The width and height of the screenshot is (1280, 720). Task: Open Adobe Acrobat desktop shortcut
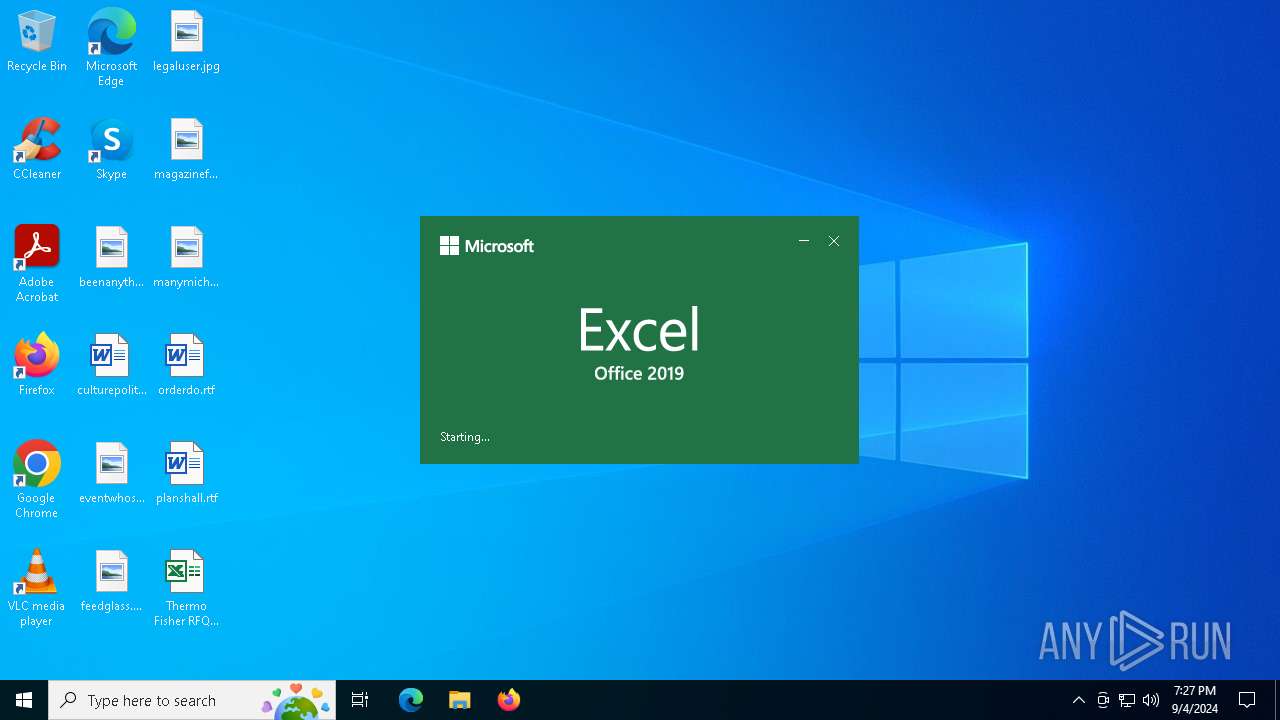[37, 264]
